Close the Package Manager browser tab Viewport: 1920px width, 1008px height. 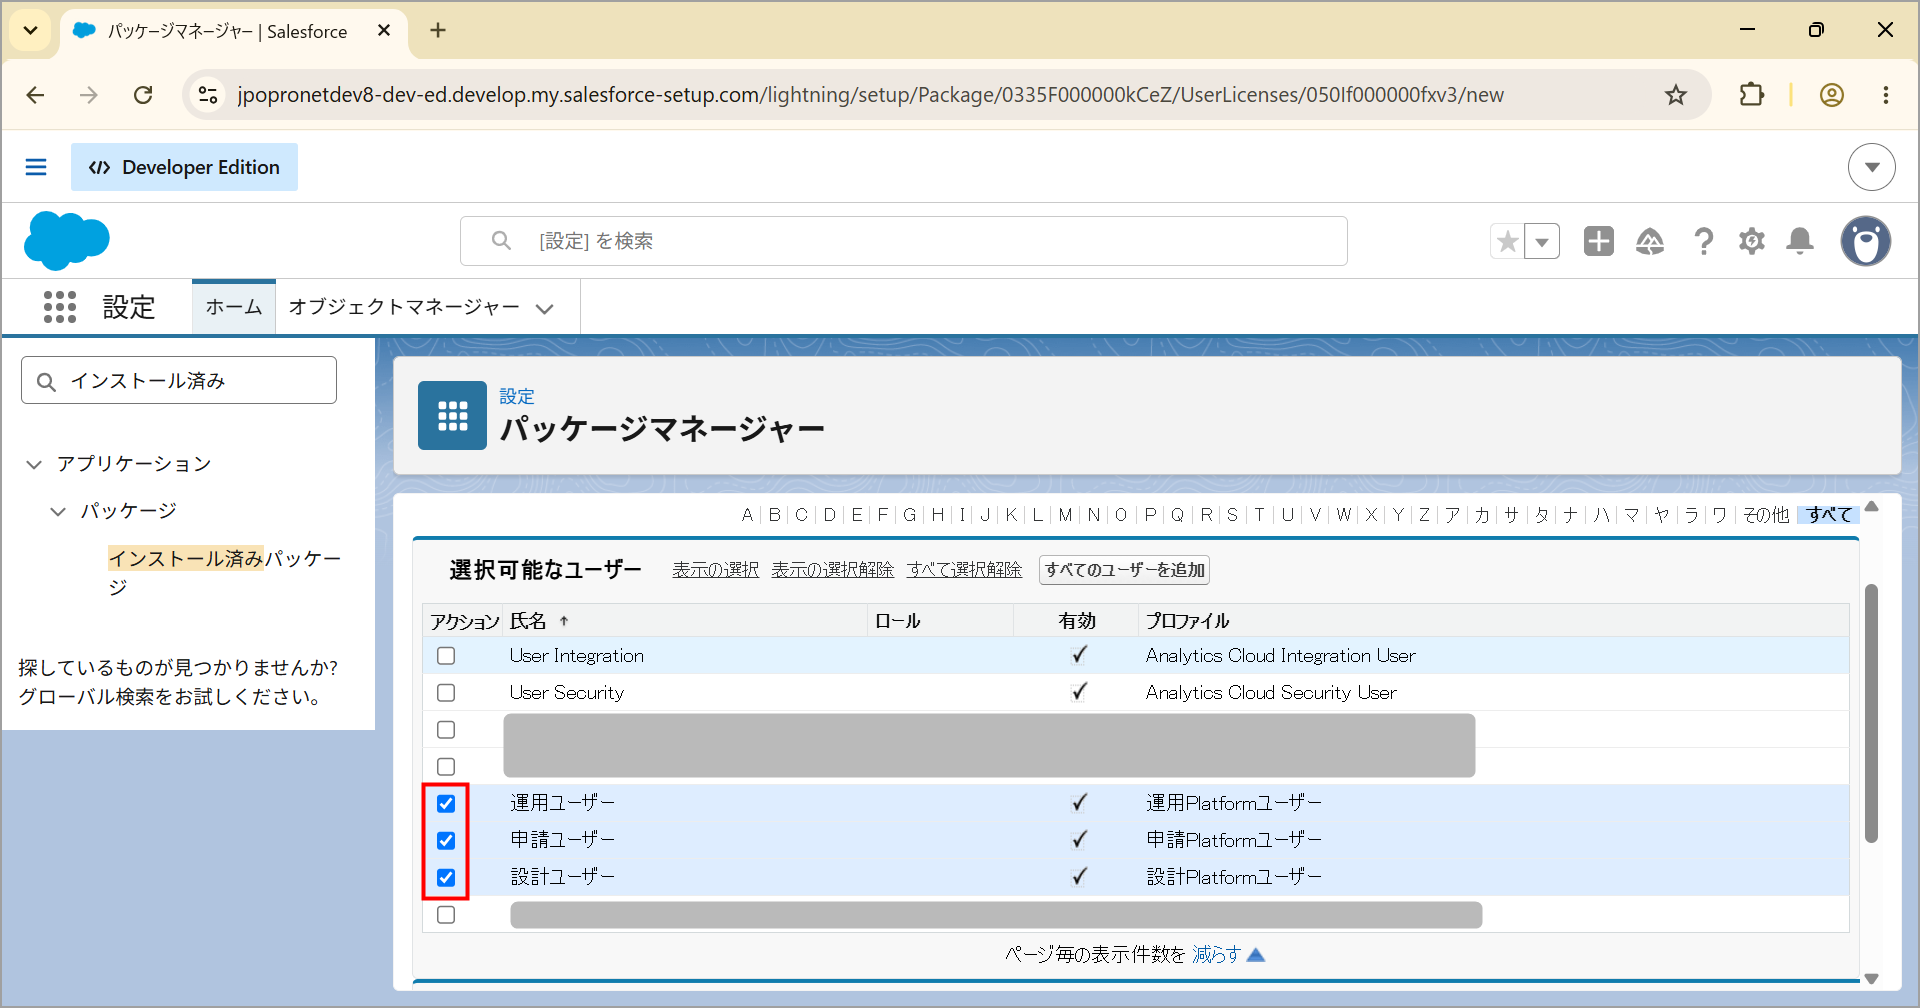click(x=384, y=31)
